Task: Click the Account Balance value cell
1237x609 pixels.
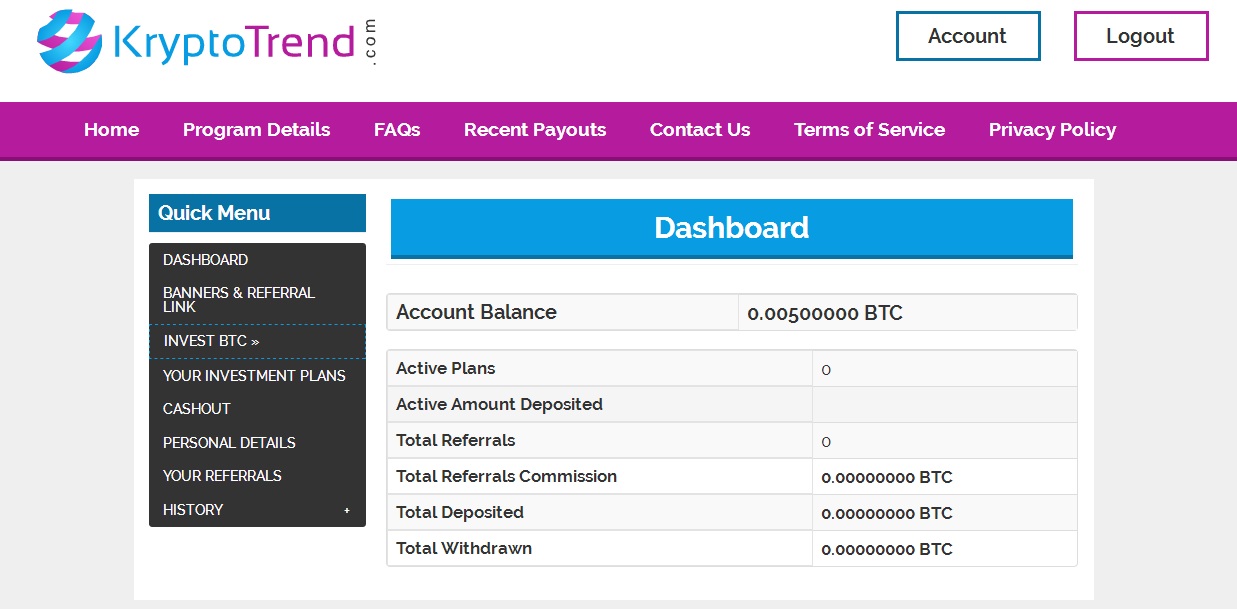Action: point(907,313)
